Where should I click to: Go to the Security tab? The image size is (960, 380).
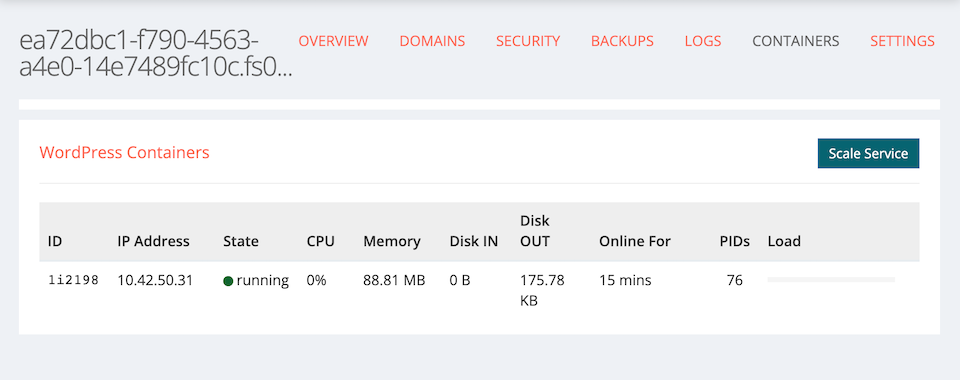tap(528, 41)
